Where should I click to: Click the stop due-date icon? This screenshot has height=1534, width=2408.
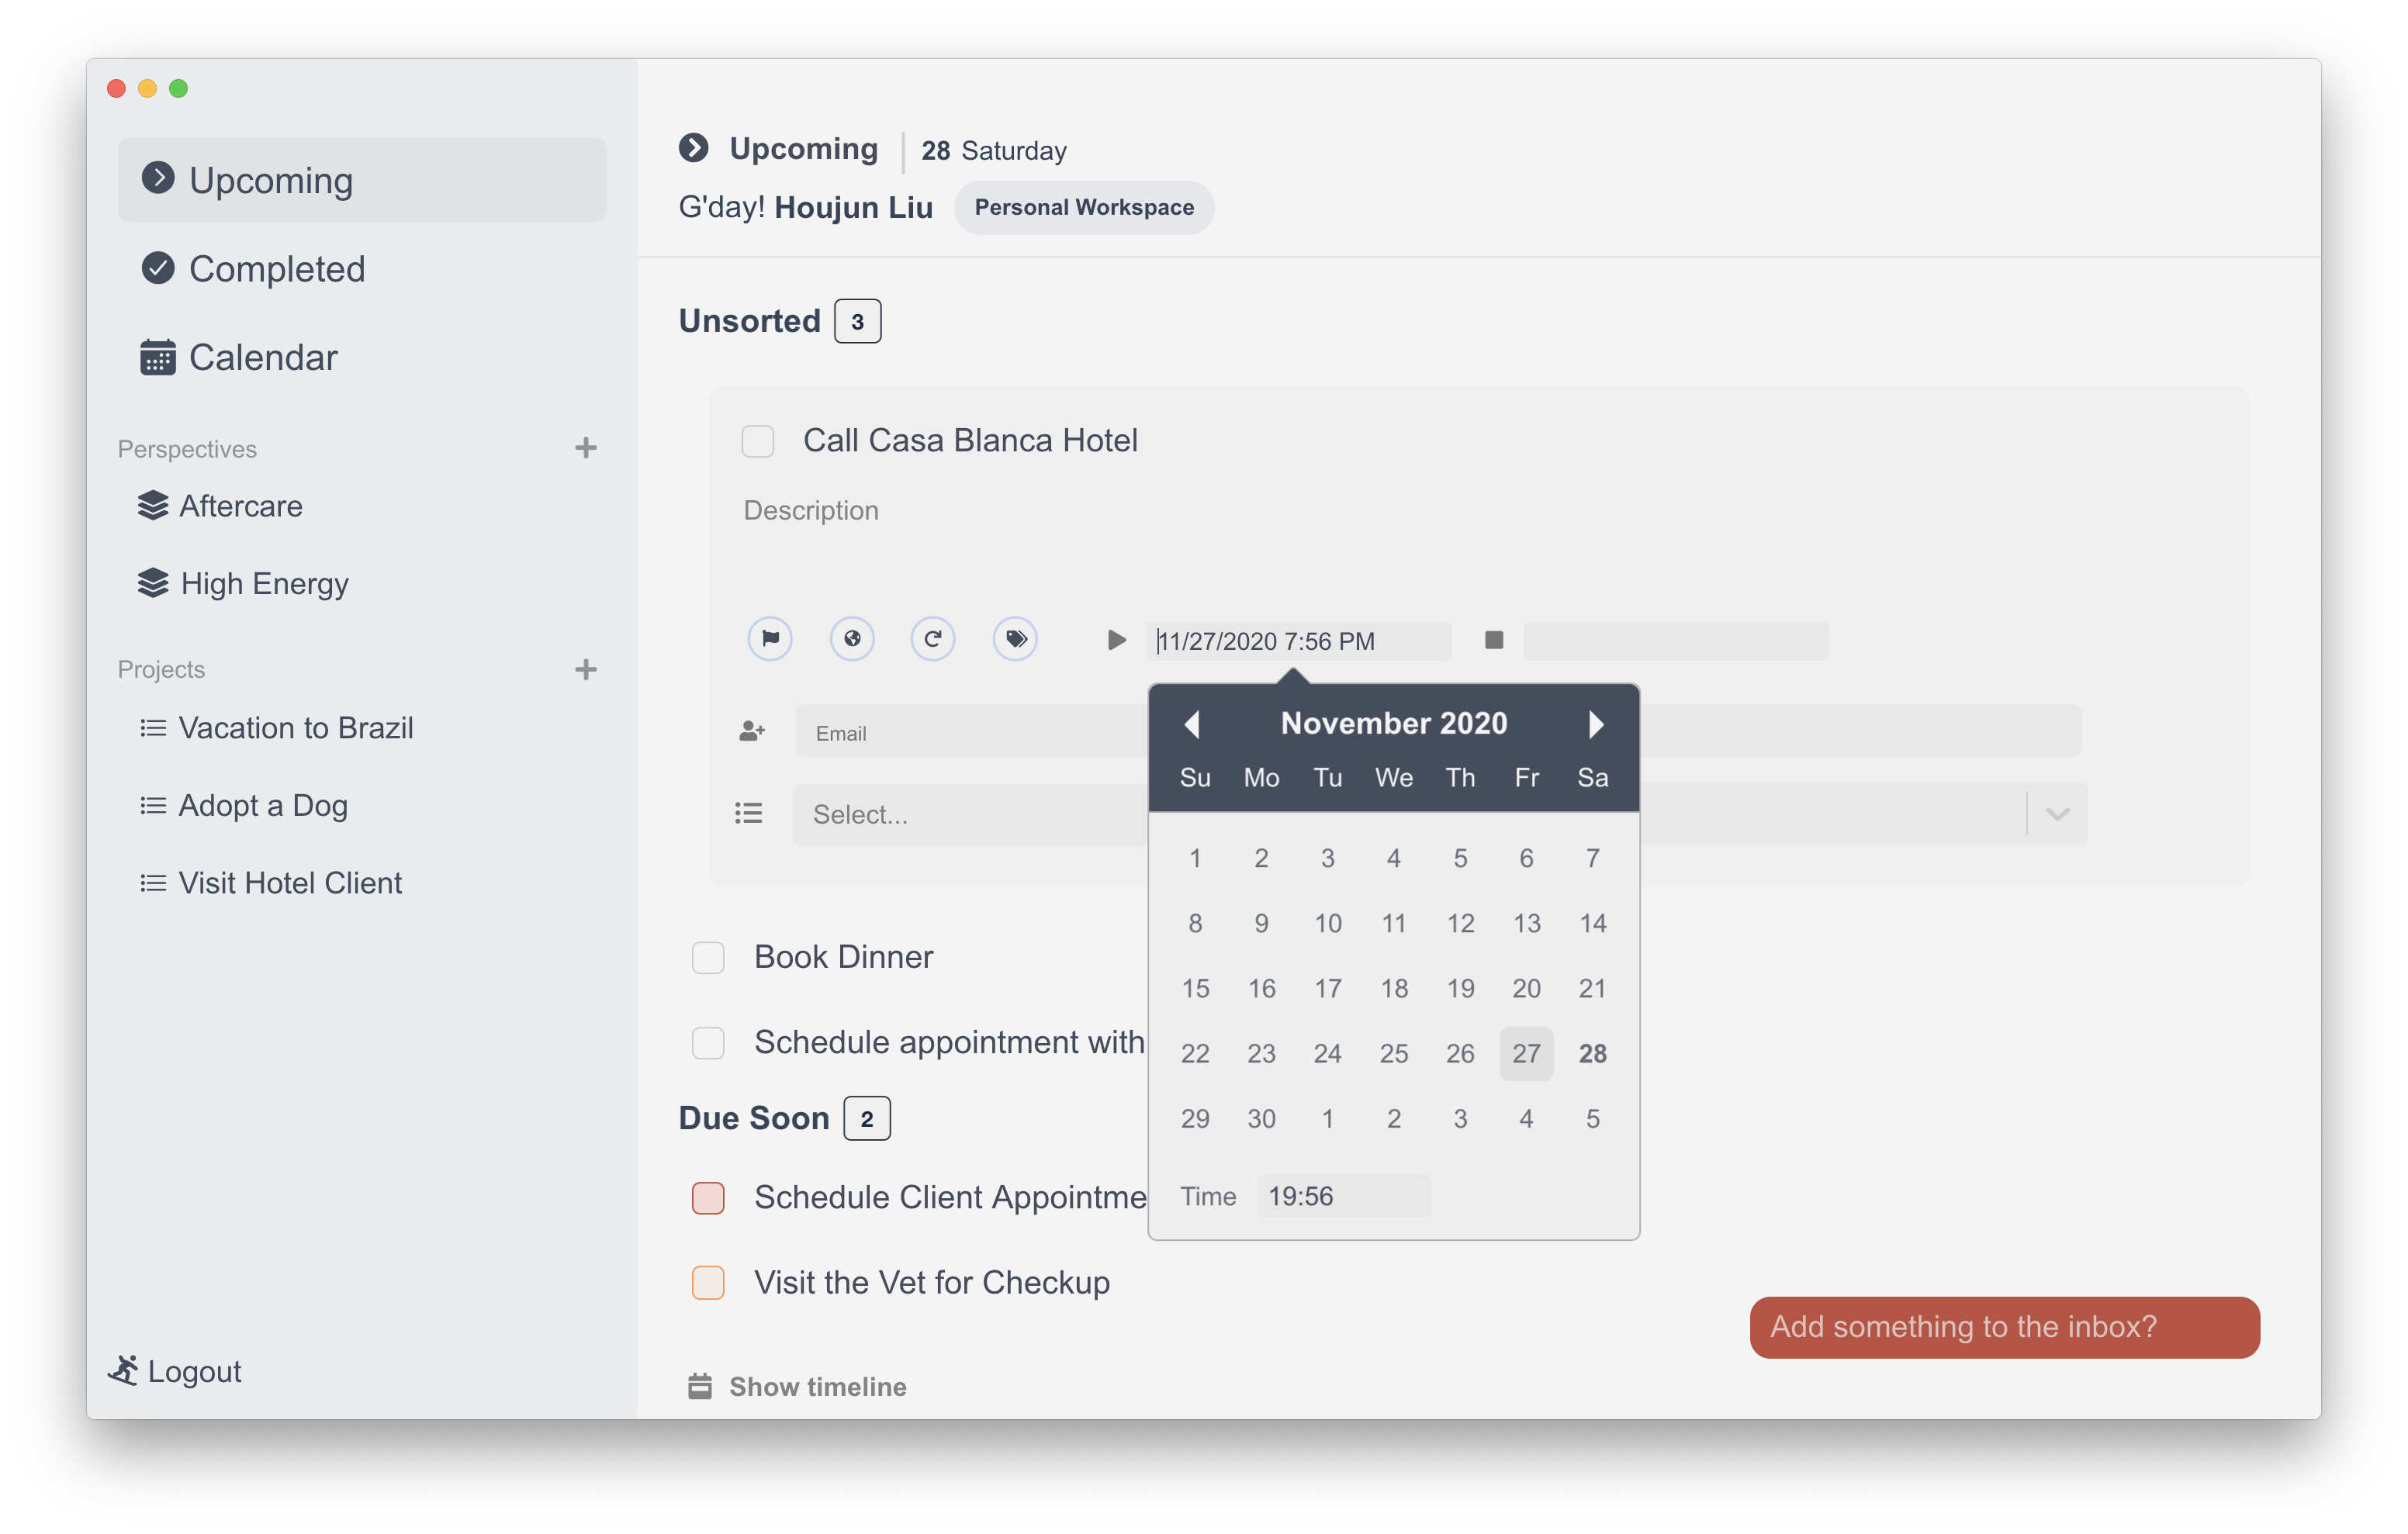tap(1493, 640)
